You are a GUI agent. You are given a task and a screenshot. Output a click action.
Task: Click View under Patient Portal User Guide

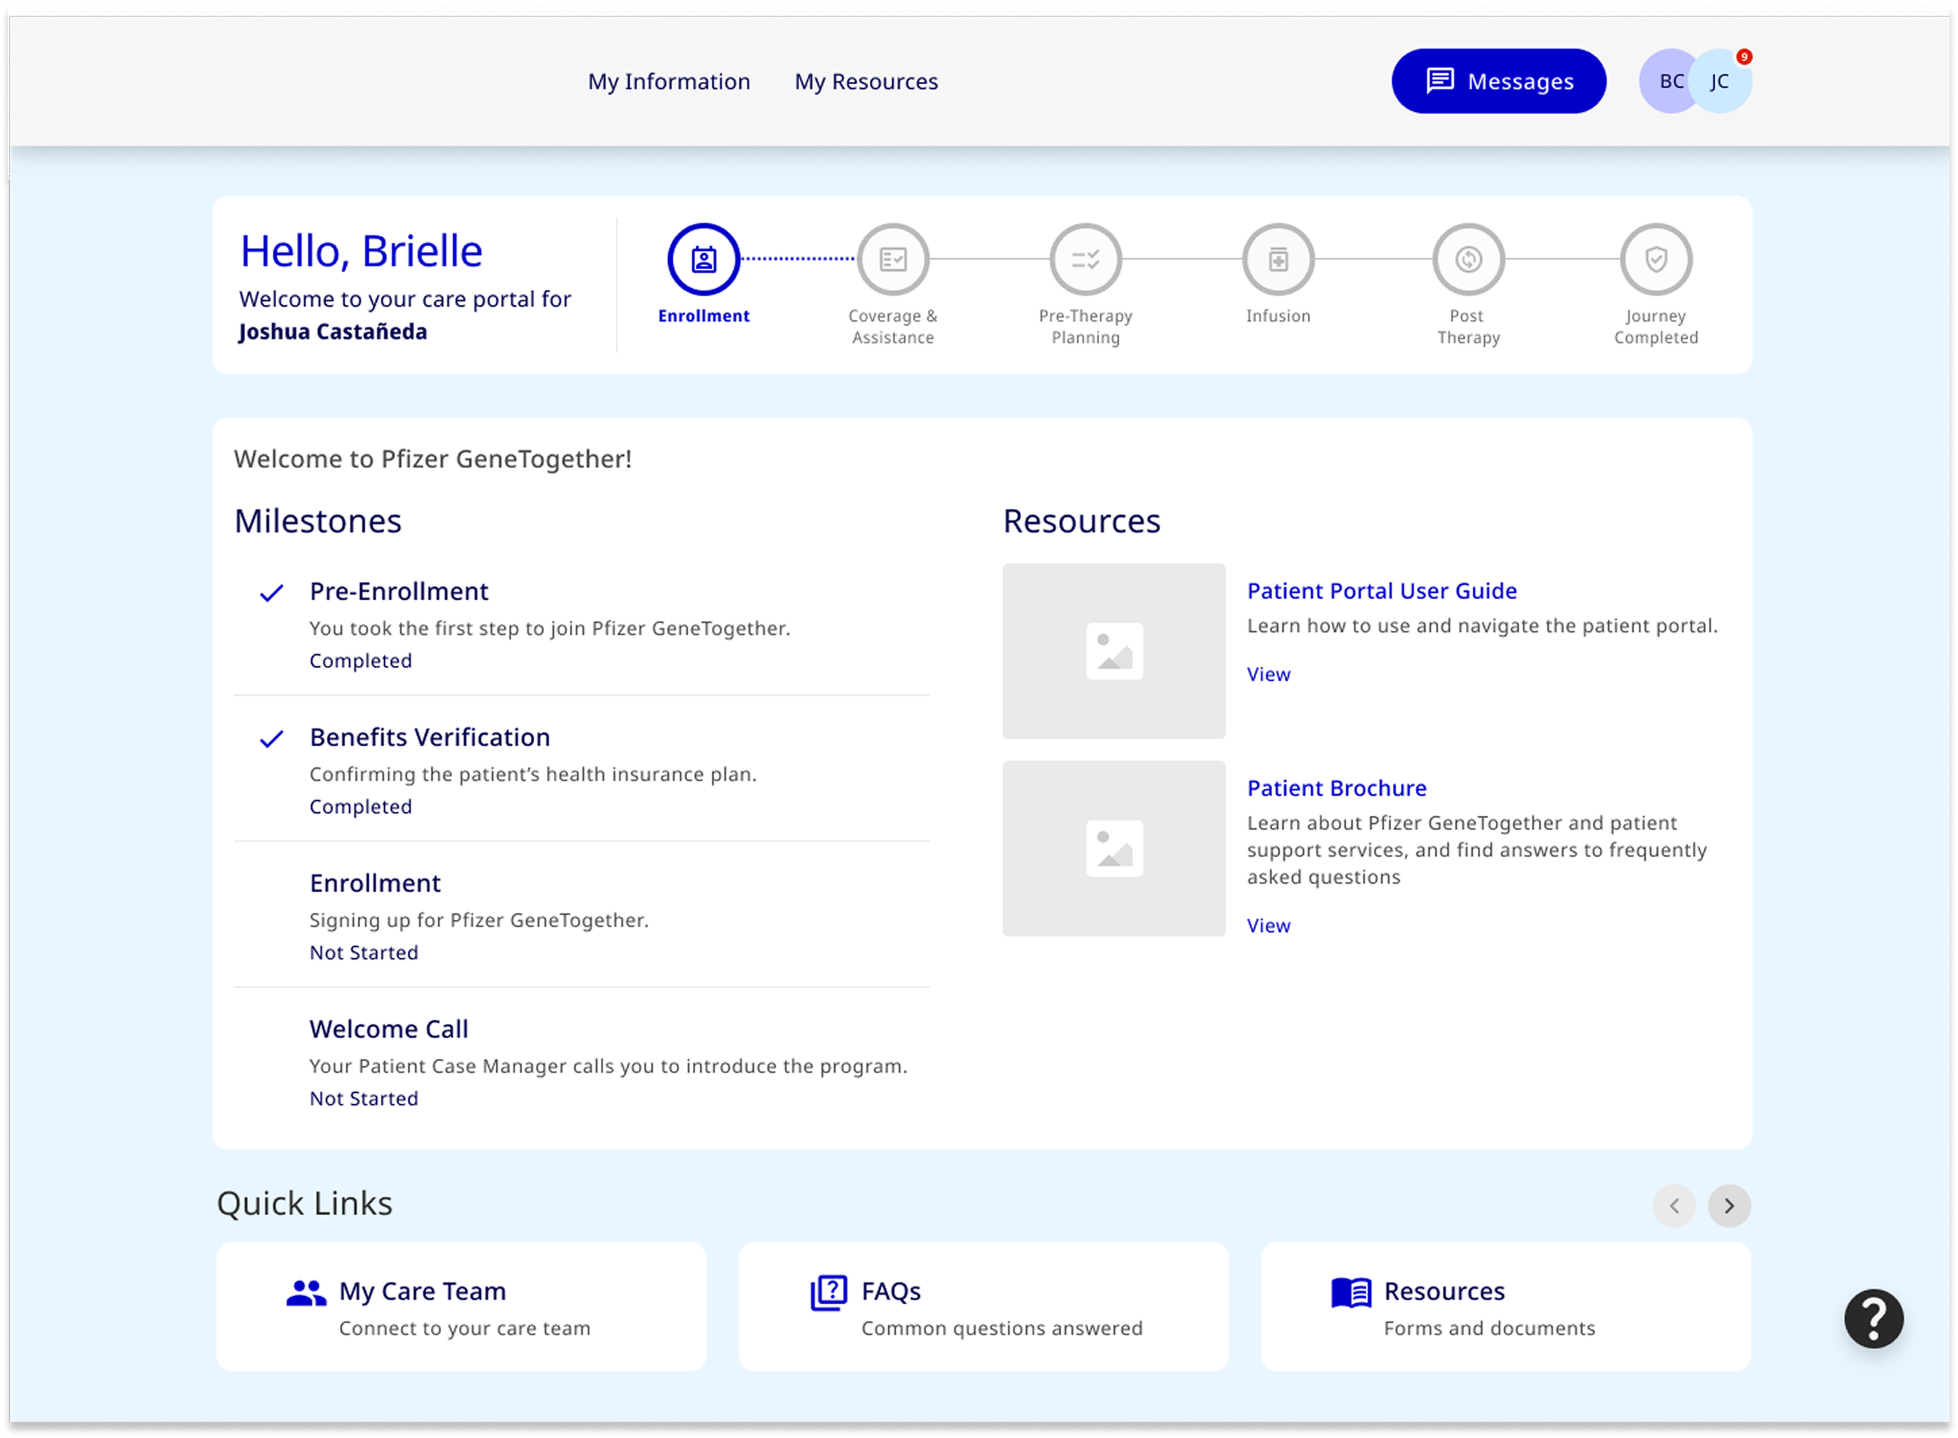[x=1268, y=674]
